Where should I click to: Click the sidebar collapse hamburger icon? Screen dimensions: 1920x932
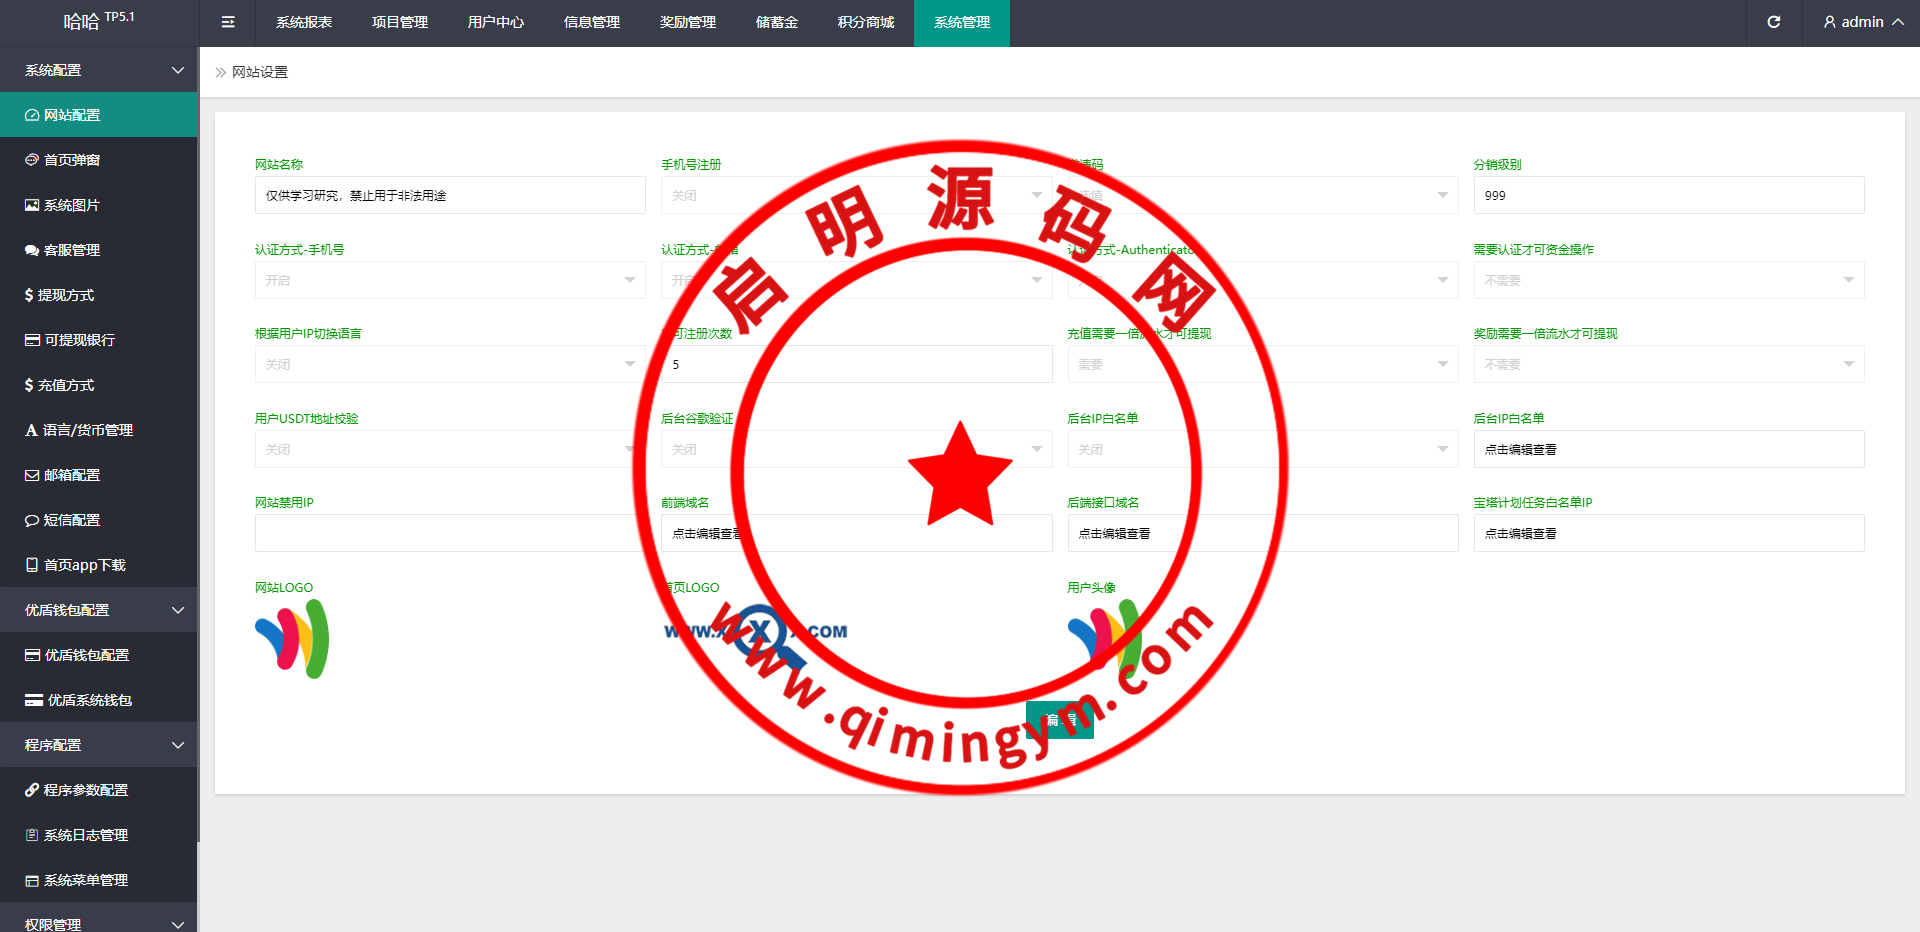click(x=228, y=22)
